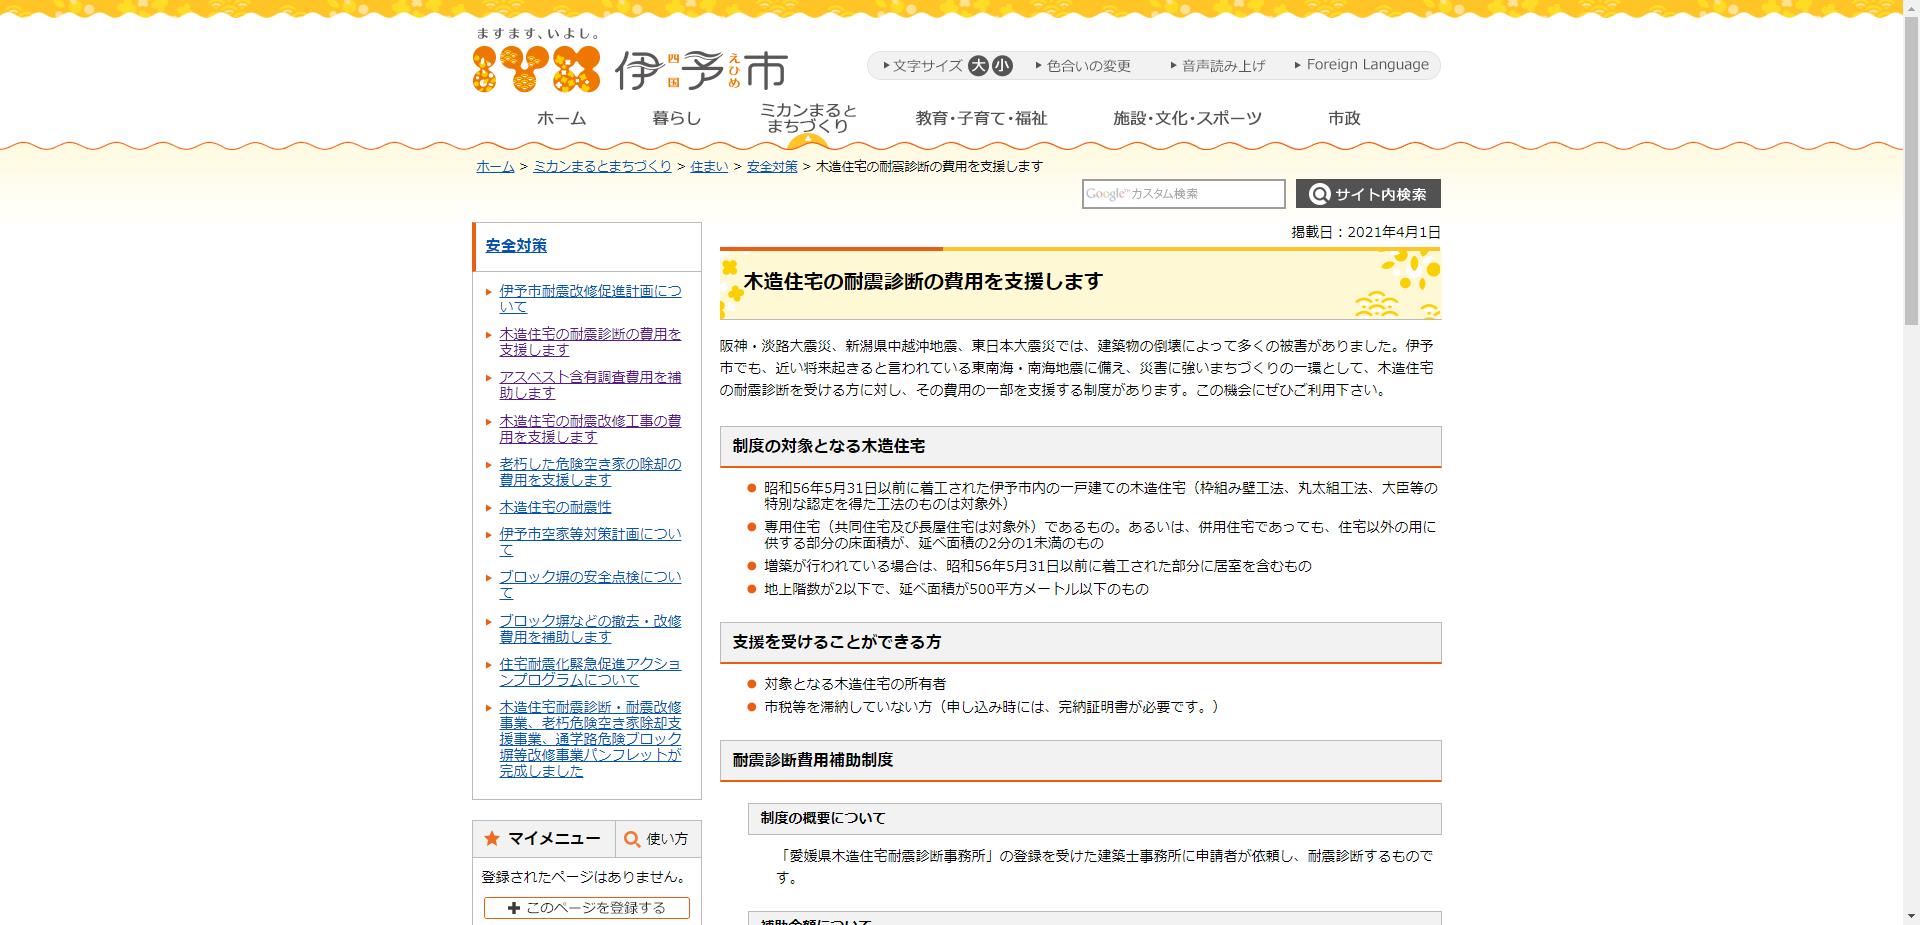Screen dimensions: 1920x925
Task: Select the ホーム menu item
Action: (561, 117)
